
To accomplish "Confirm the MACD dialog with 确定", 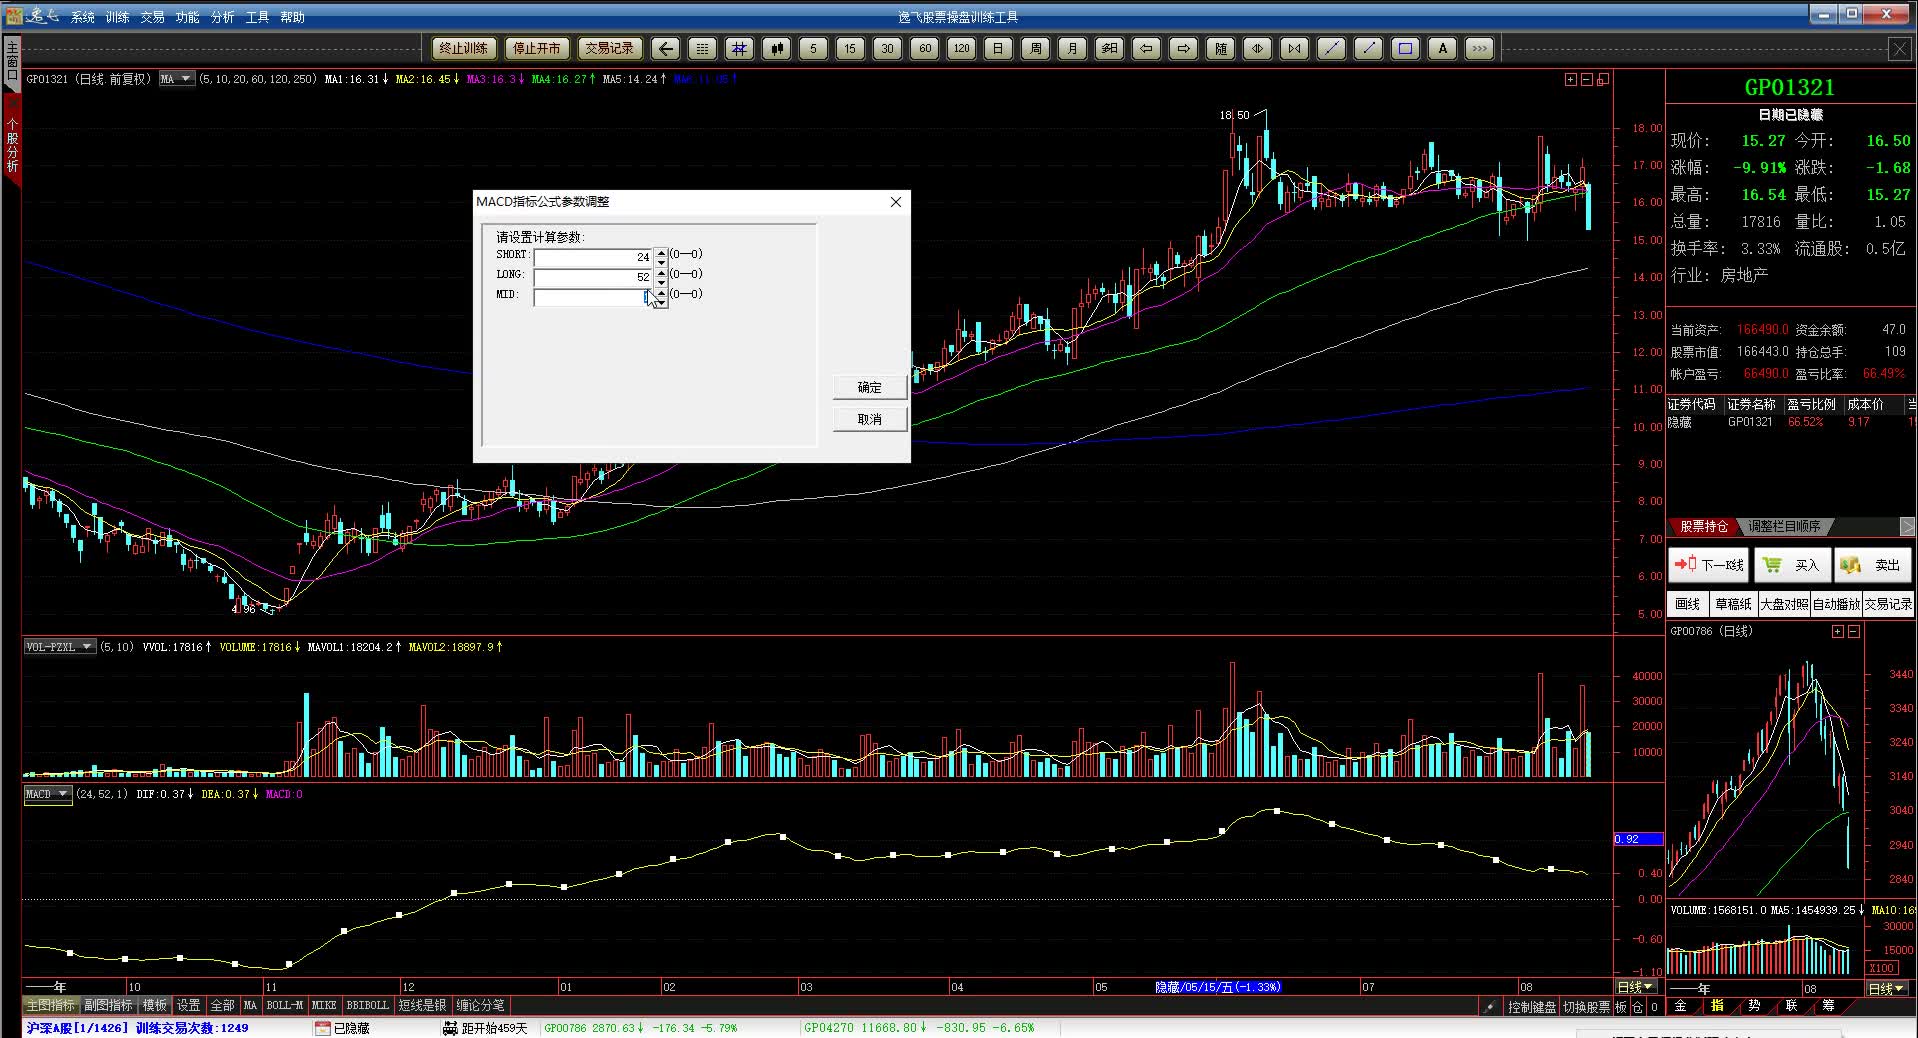I will [x=869, y=387].
